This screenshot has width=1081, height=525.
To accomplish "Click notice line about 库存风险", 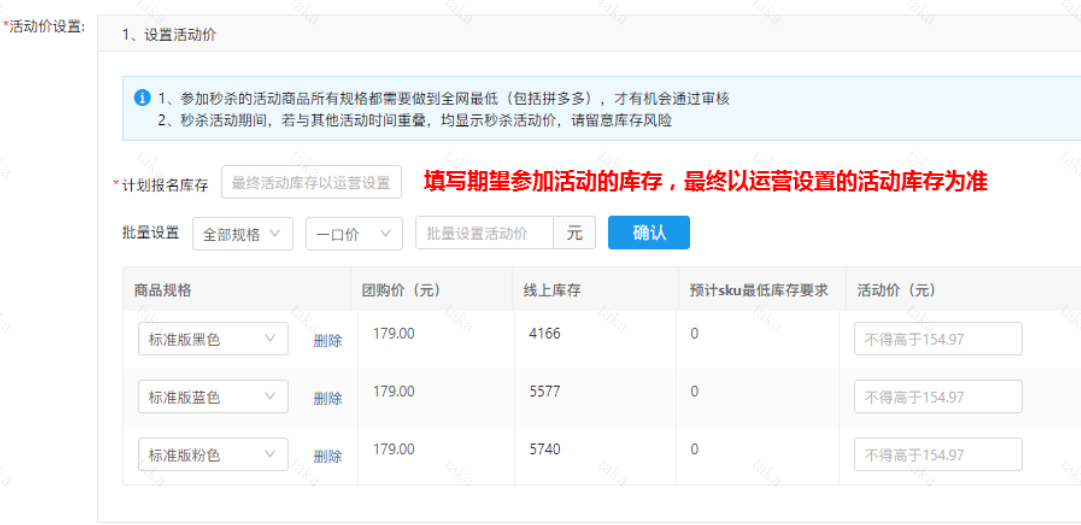I will coord(414,120).
